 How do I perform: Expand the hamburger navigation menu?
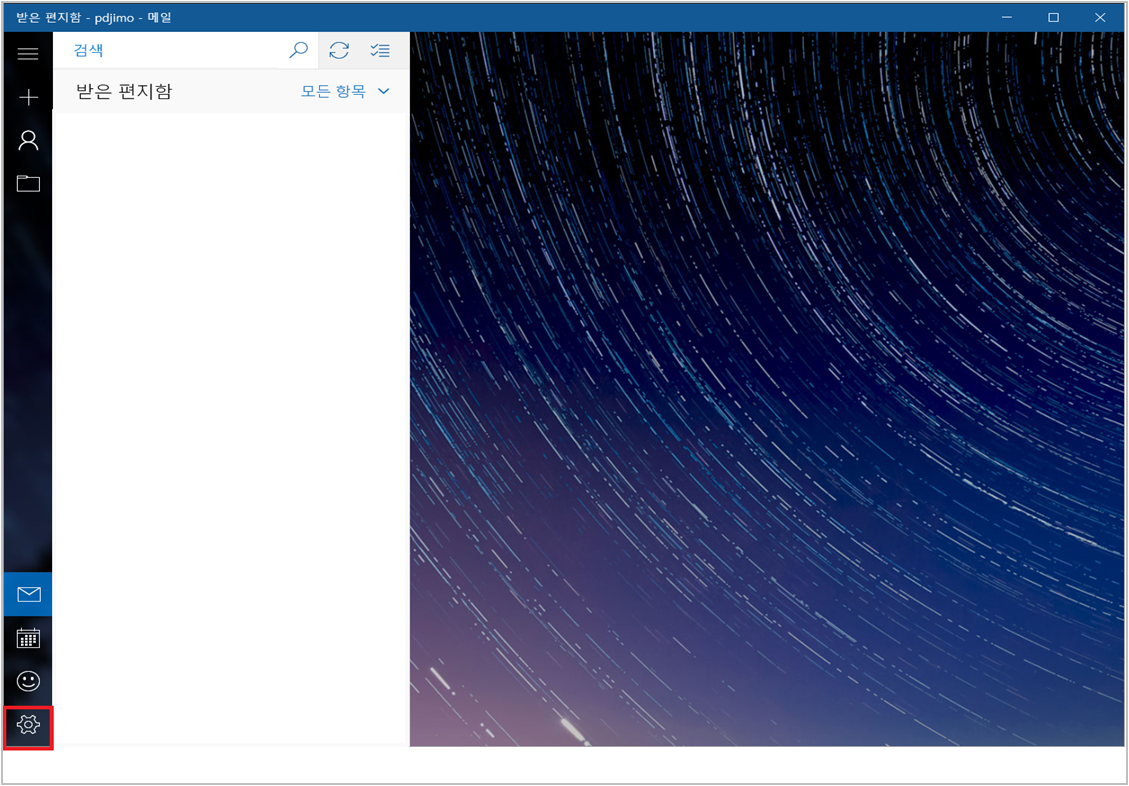[28, 53]
